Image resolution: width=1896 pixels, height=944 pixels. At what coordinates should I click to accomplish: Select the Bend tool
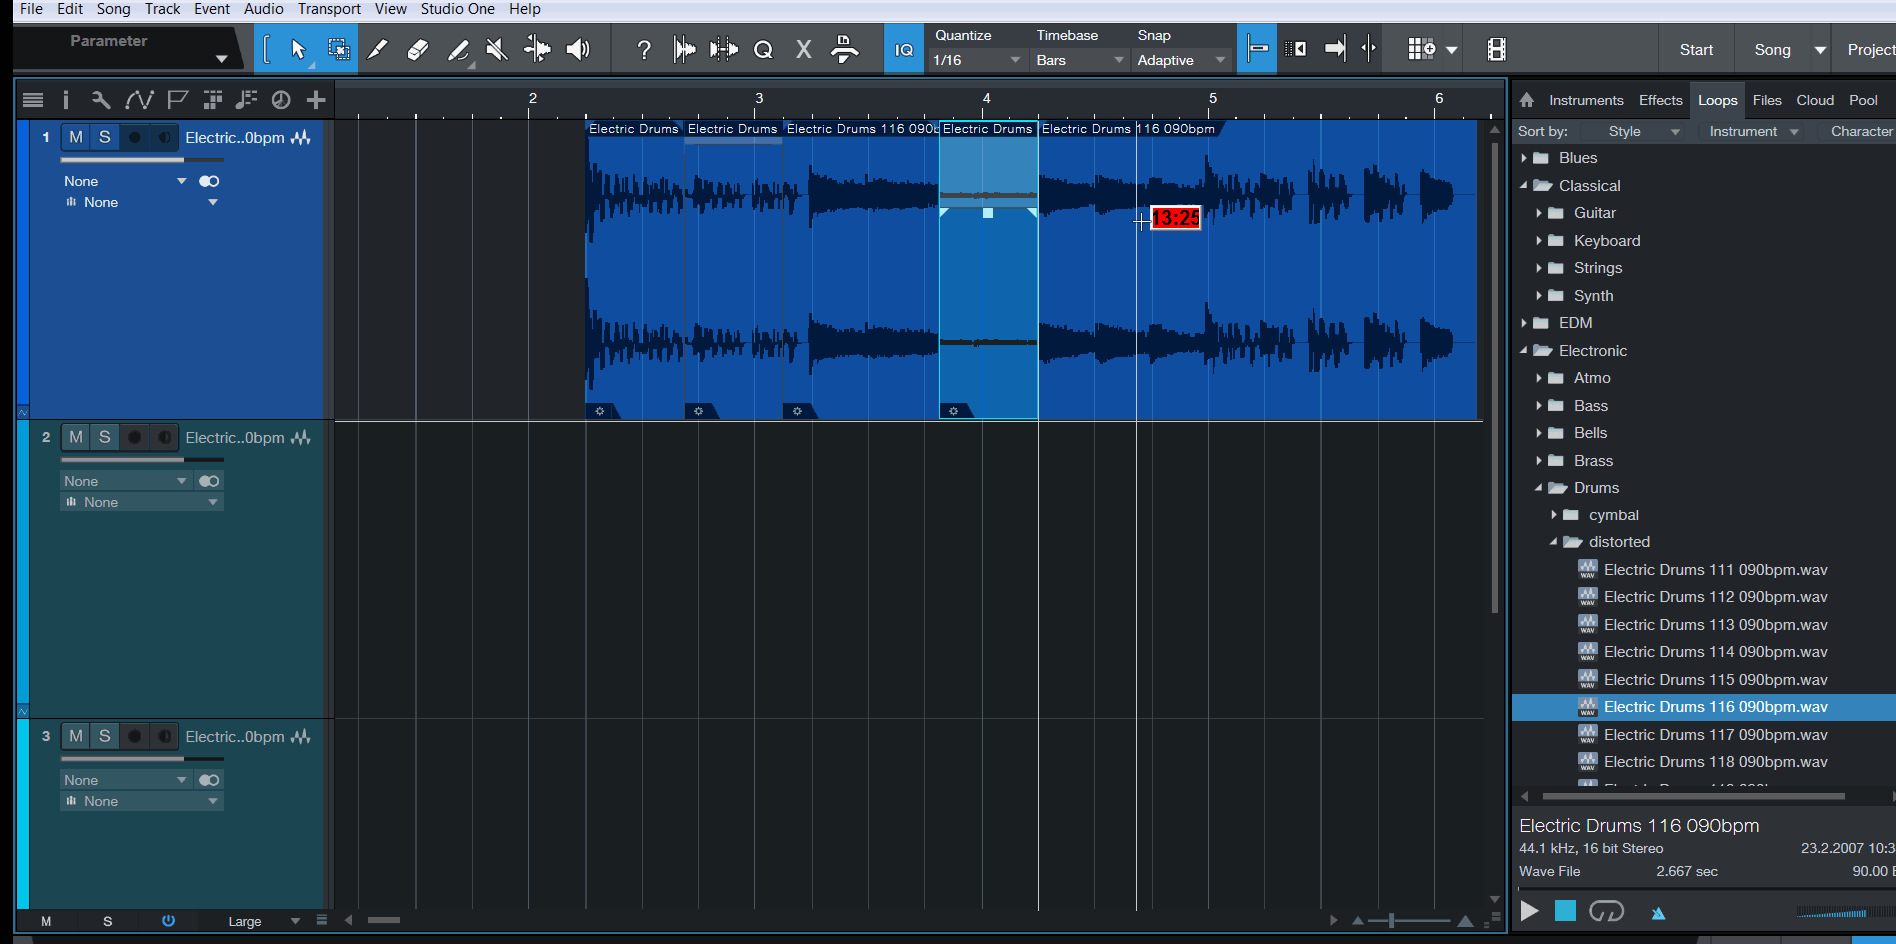[x=537, y=49]
